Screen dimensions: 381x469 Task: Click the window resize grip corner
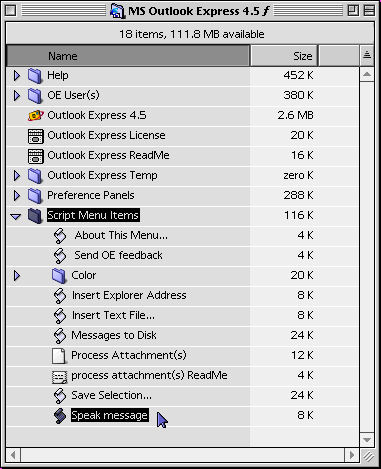tap(368, 456)
